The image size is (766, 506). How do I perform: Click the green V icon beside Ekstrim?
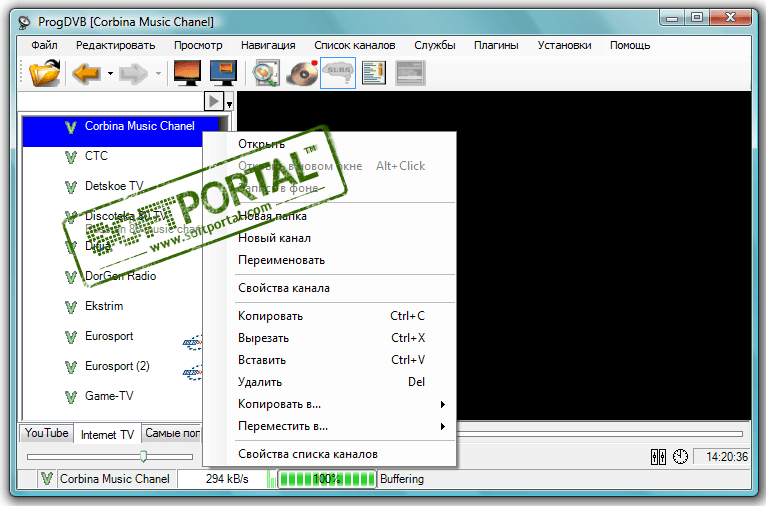point(71,307)
